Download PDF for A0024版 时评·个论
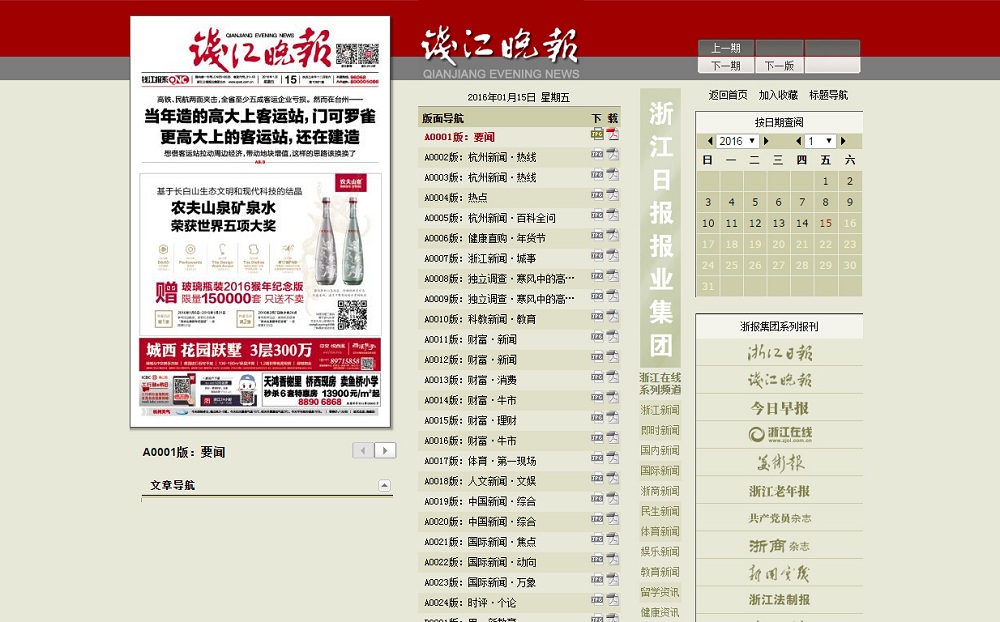The image size is (1000, 622). pyautogui.click(x=613, y=600)
